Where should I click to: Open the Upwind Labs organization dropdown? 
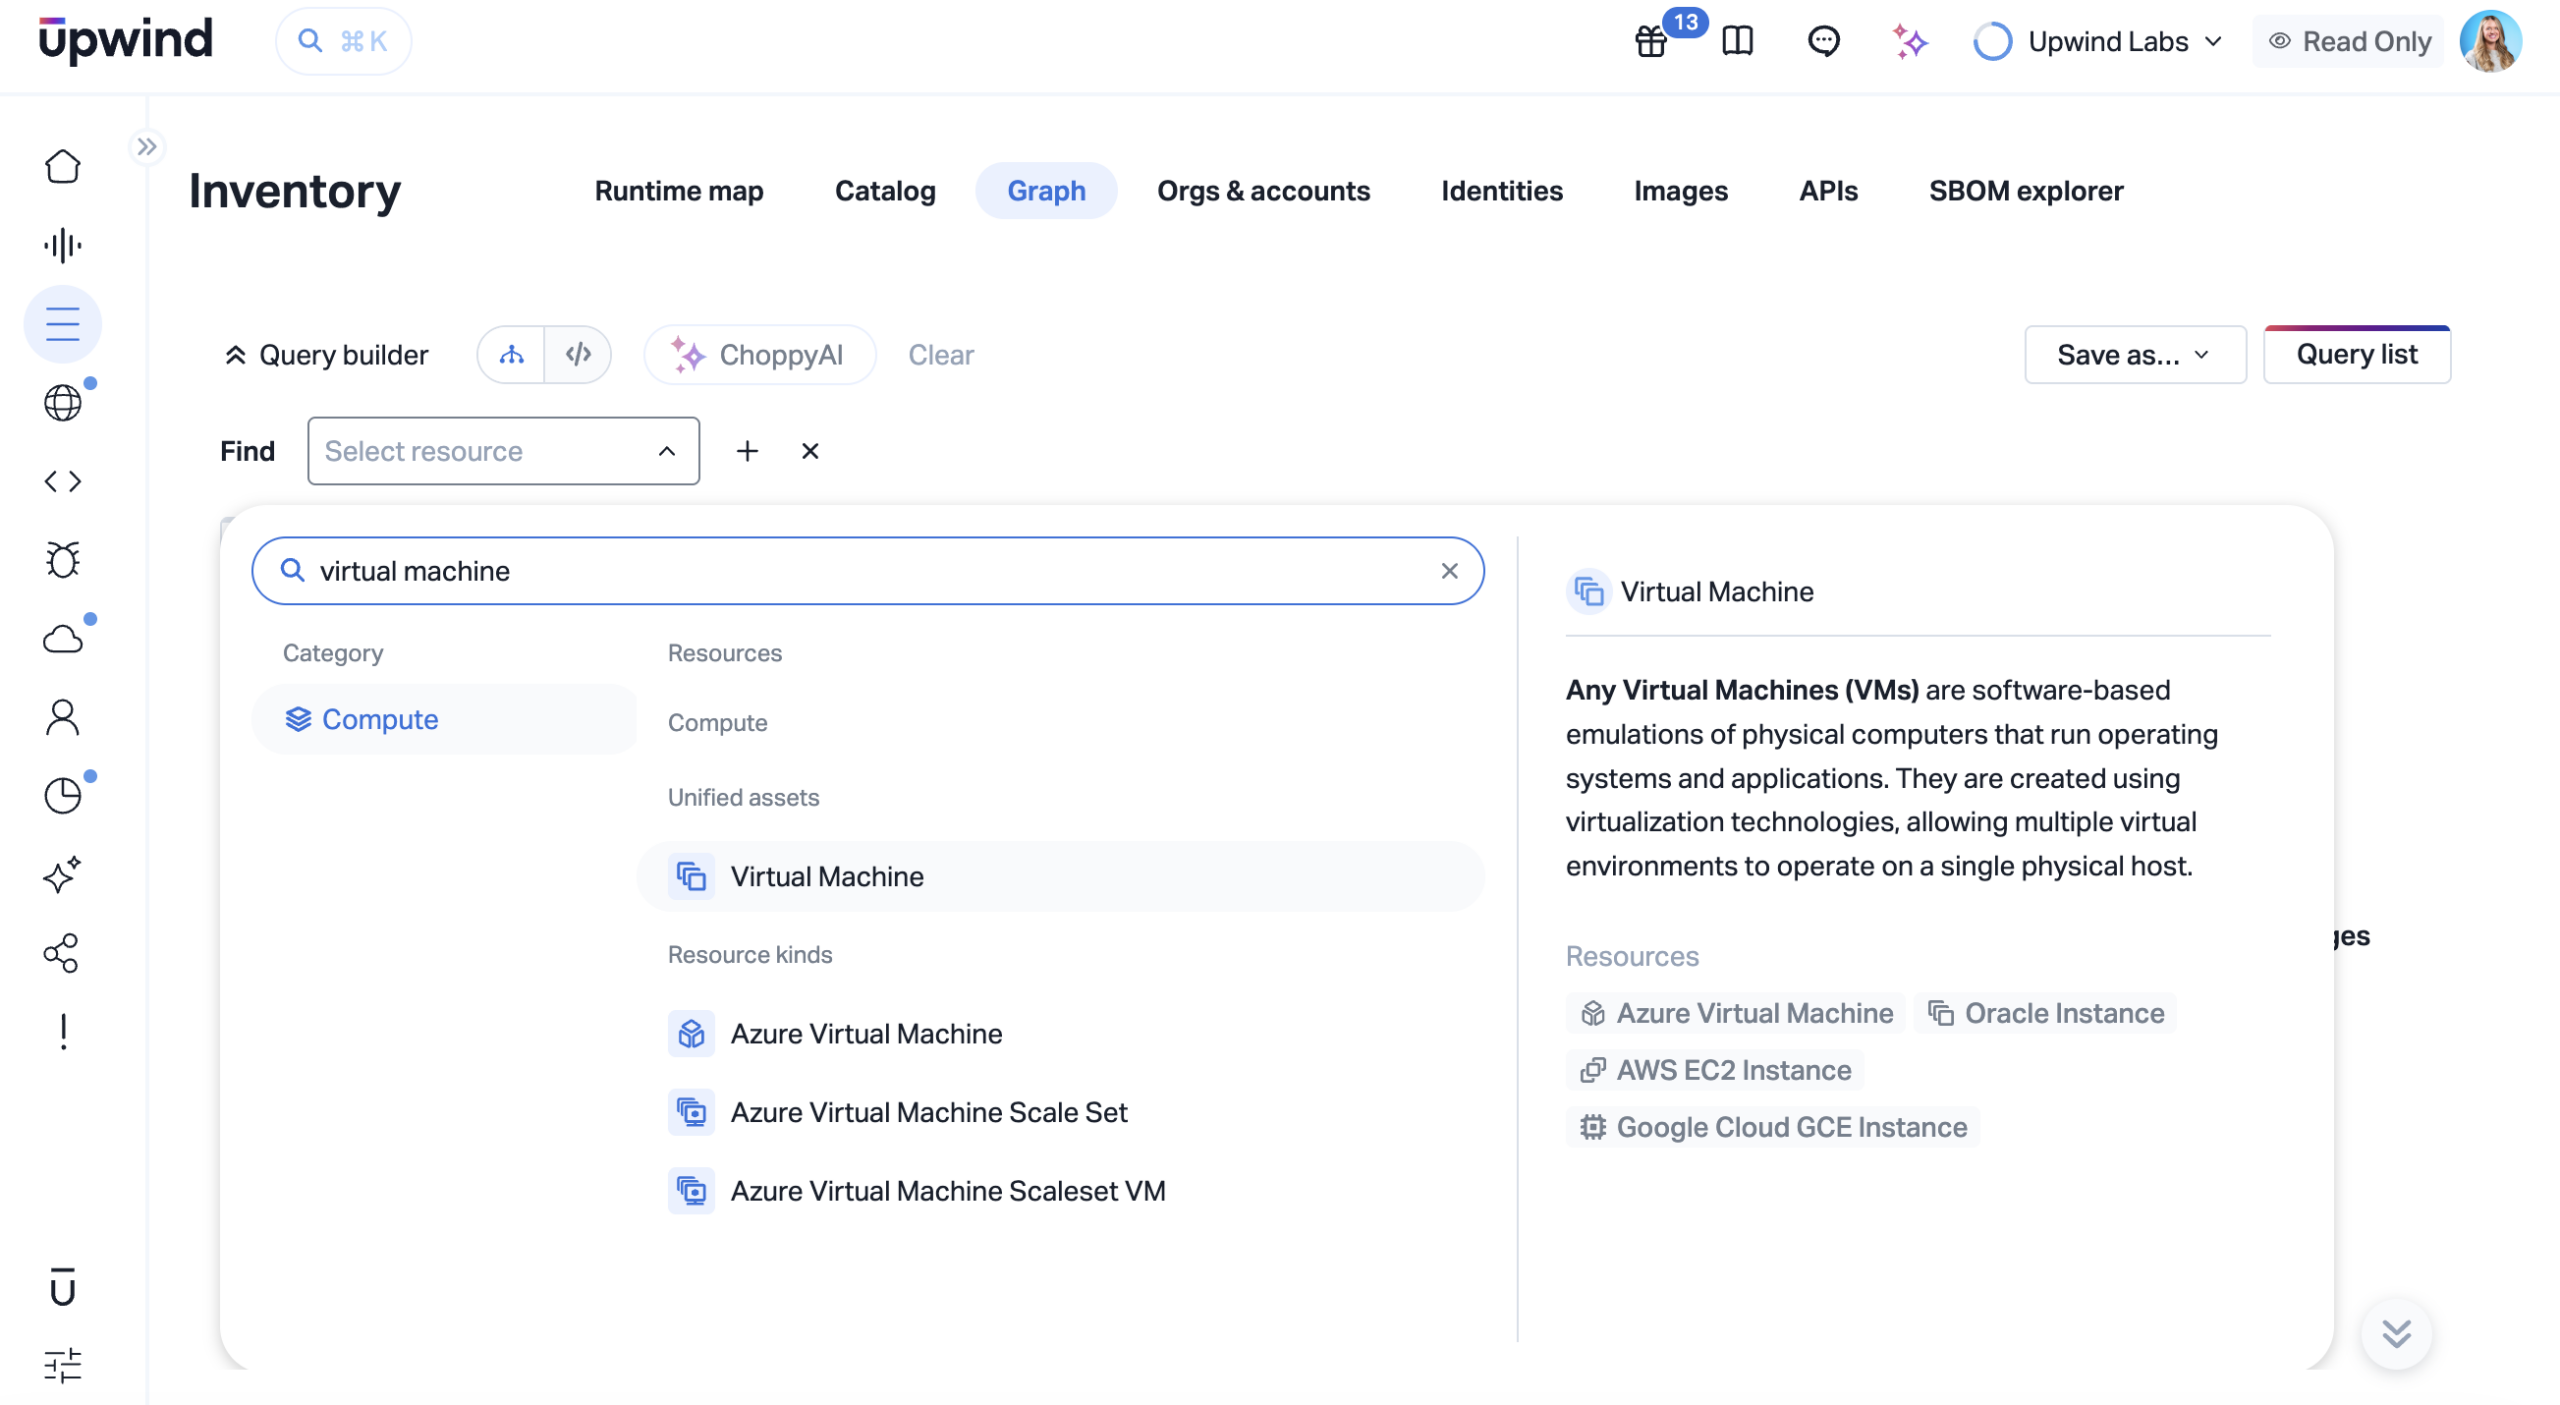(2098, 41)
